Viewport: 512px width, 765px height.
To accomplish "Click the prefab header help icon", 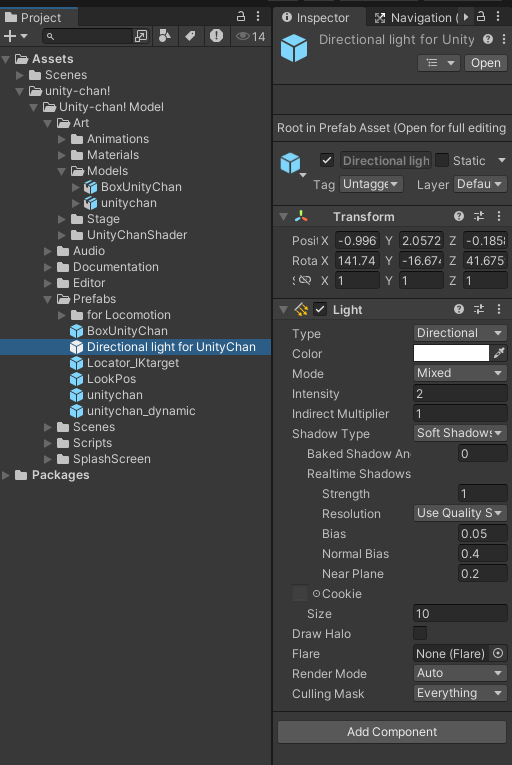I will (x=488, y=39).
